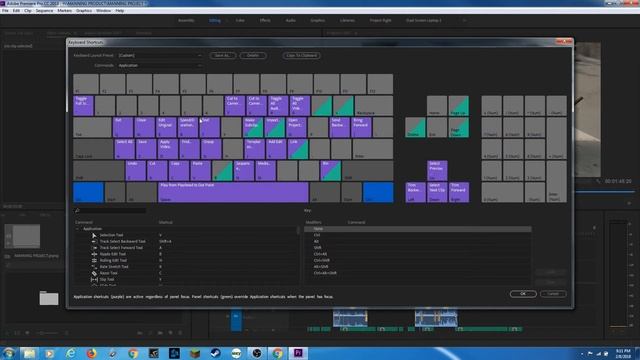This screenshot has width=640, height=360.
Task: Click the Backspace key on virtual keyboard
Action: pyautogui.click(x=374, y=106)
